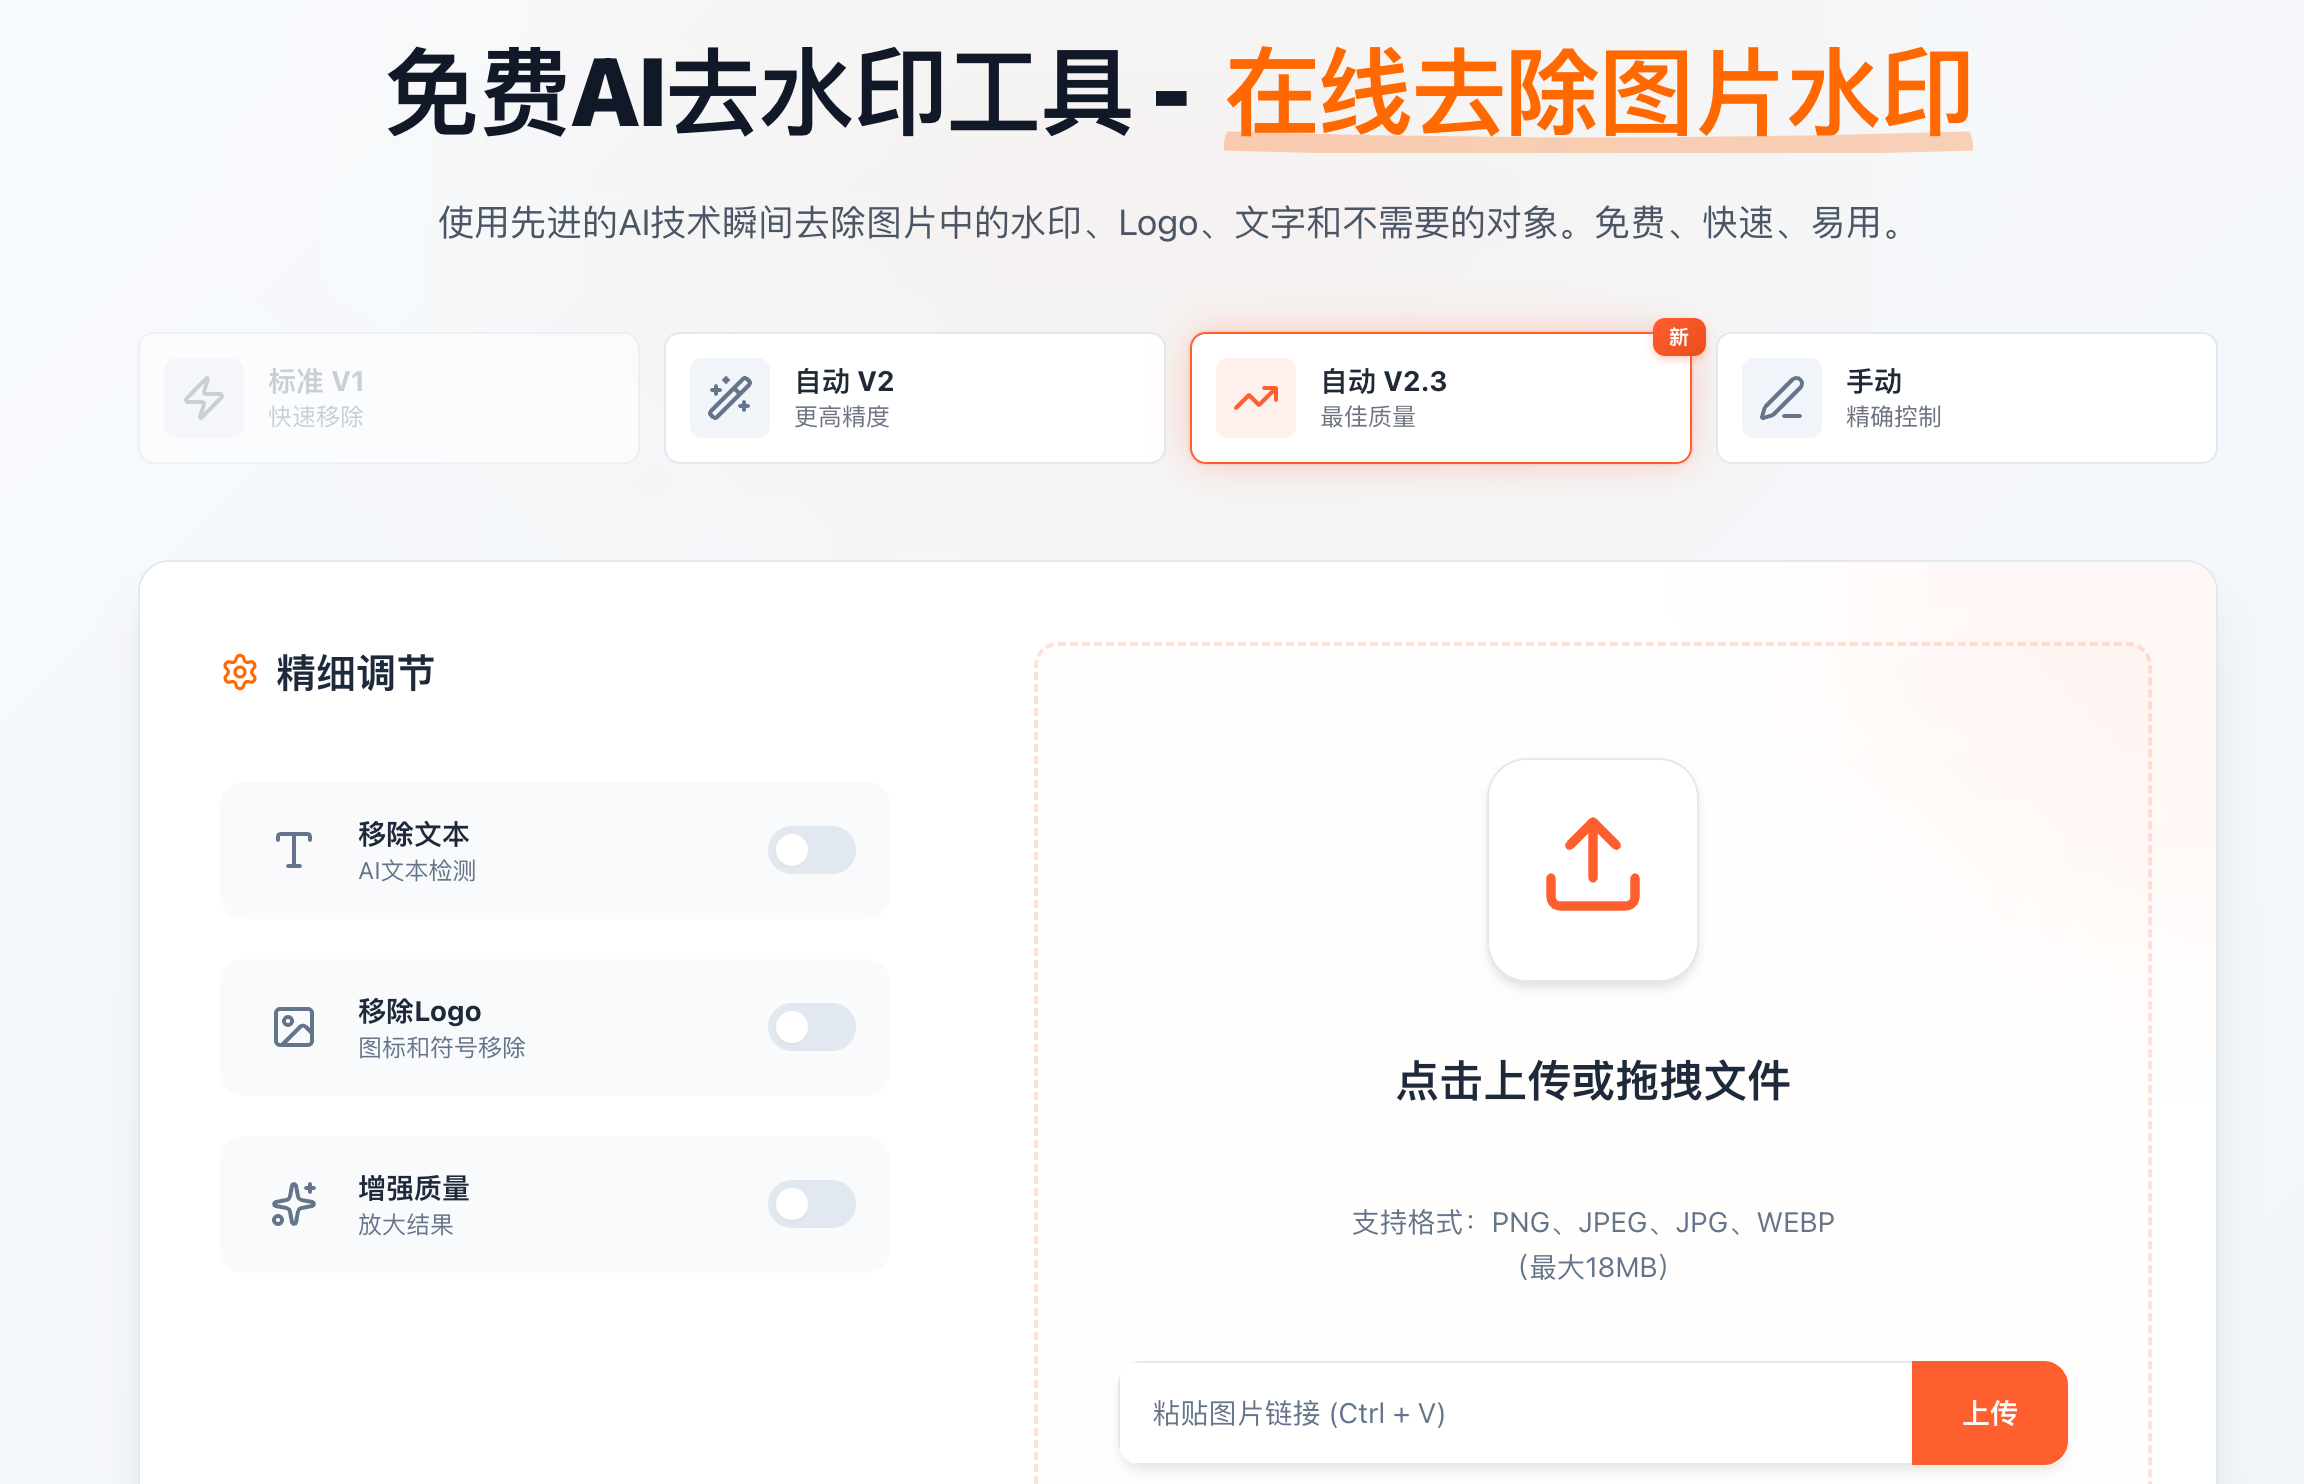Turn on the 移除Logo toggle
The height and width of the screenshot is (1484, 2304).
tap(811, 1027)
